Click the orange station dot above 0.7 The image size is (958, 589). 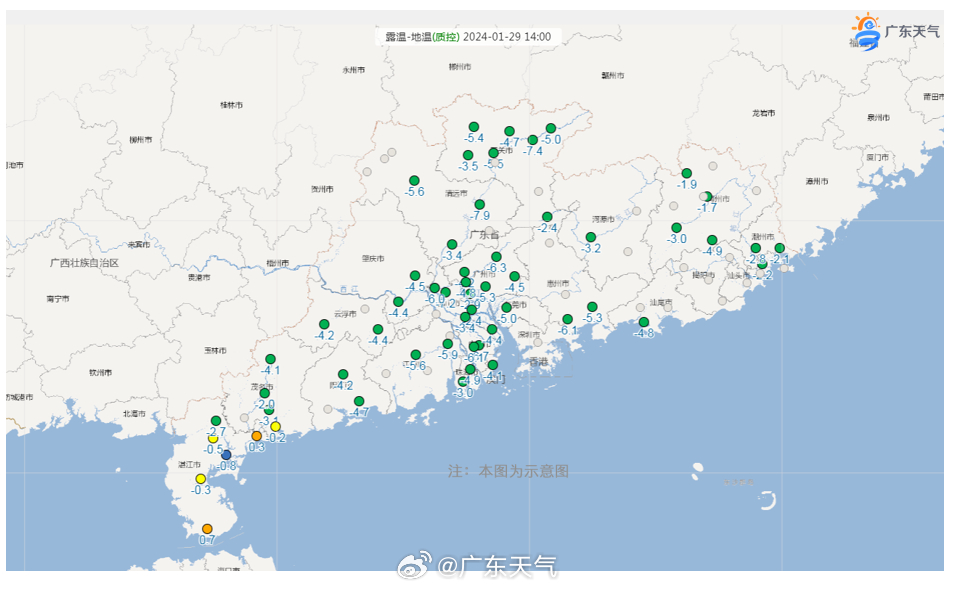(x=207, y=529)
